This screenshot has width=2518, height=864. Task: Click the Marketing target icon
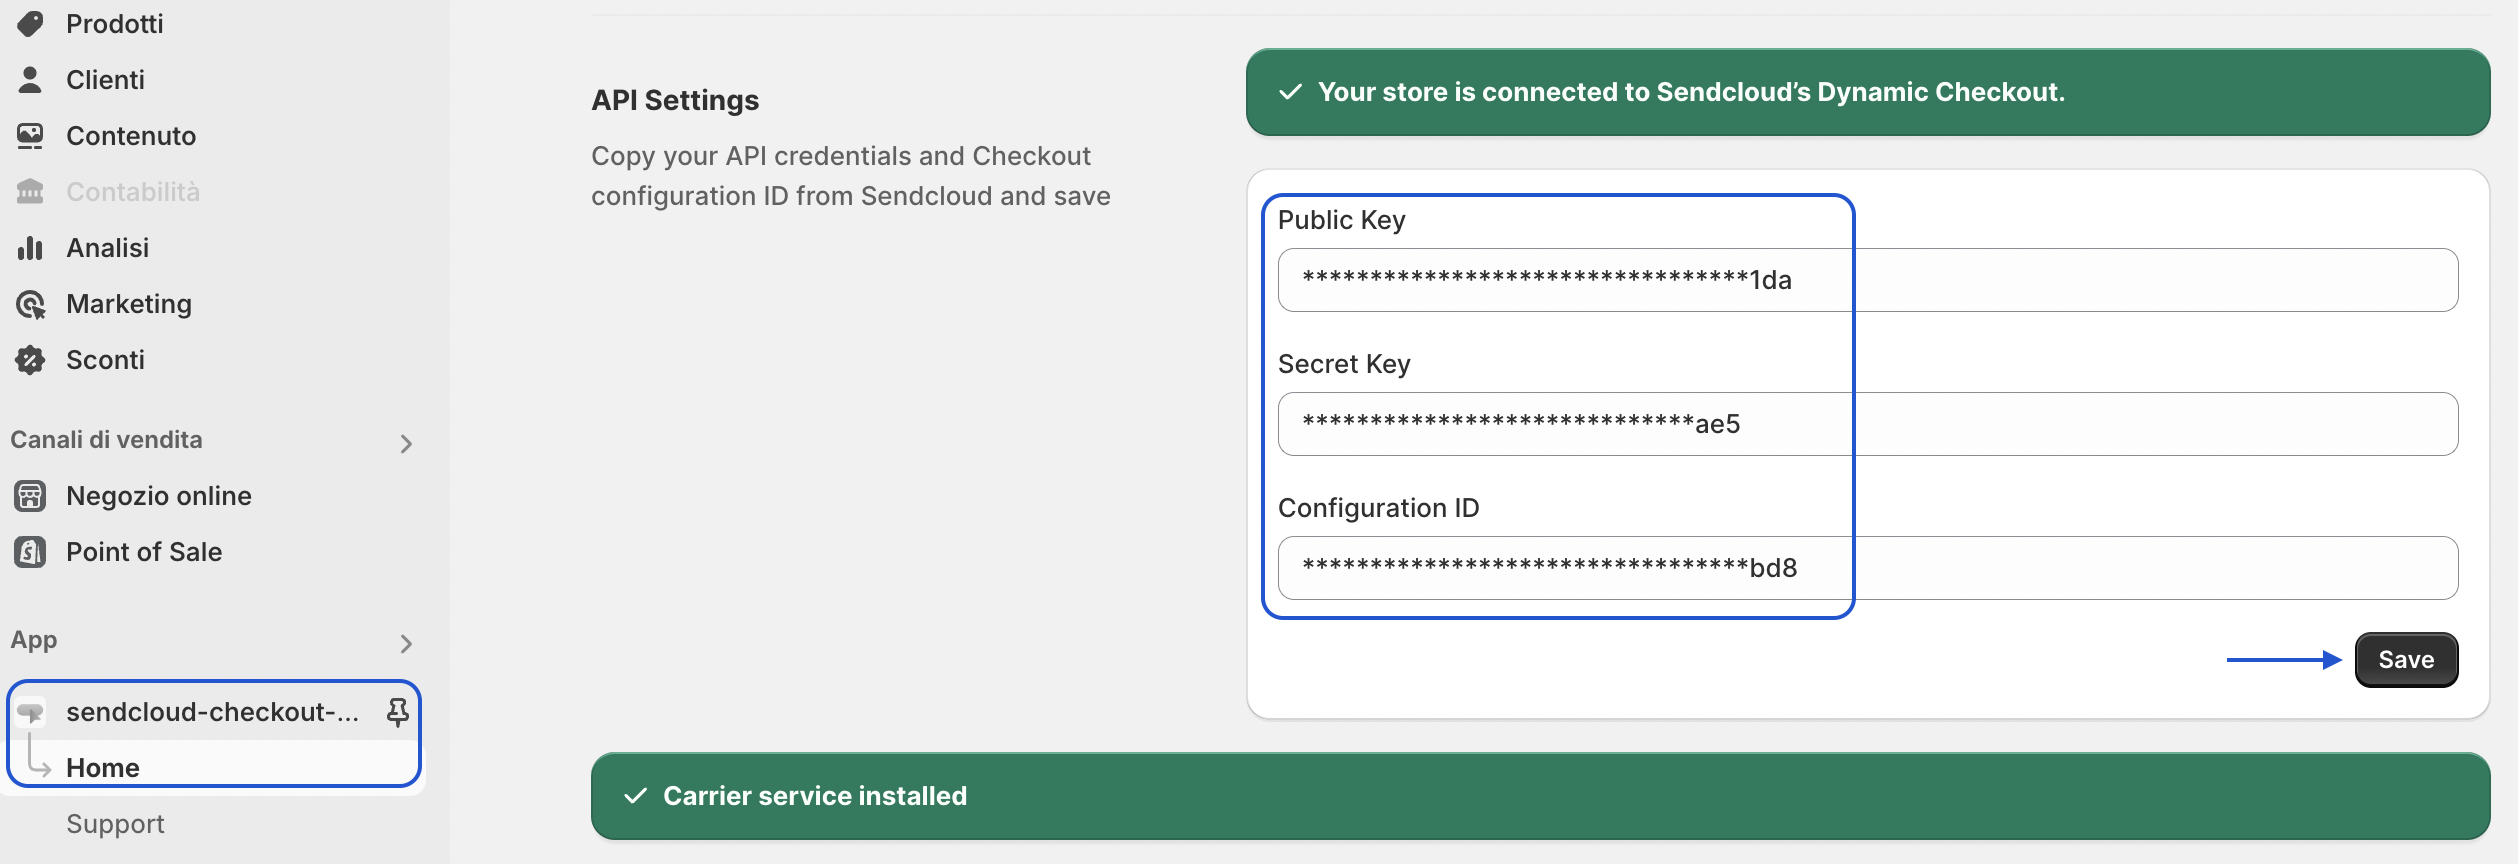click(x=30, y=304)
